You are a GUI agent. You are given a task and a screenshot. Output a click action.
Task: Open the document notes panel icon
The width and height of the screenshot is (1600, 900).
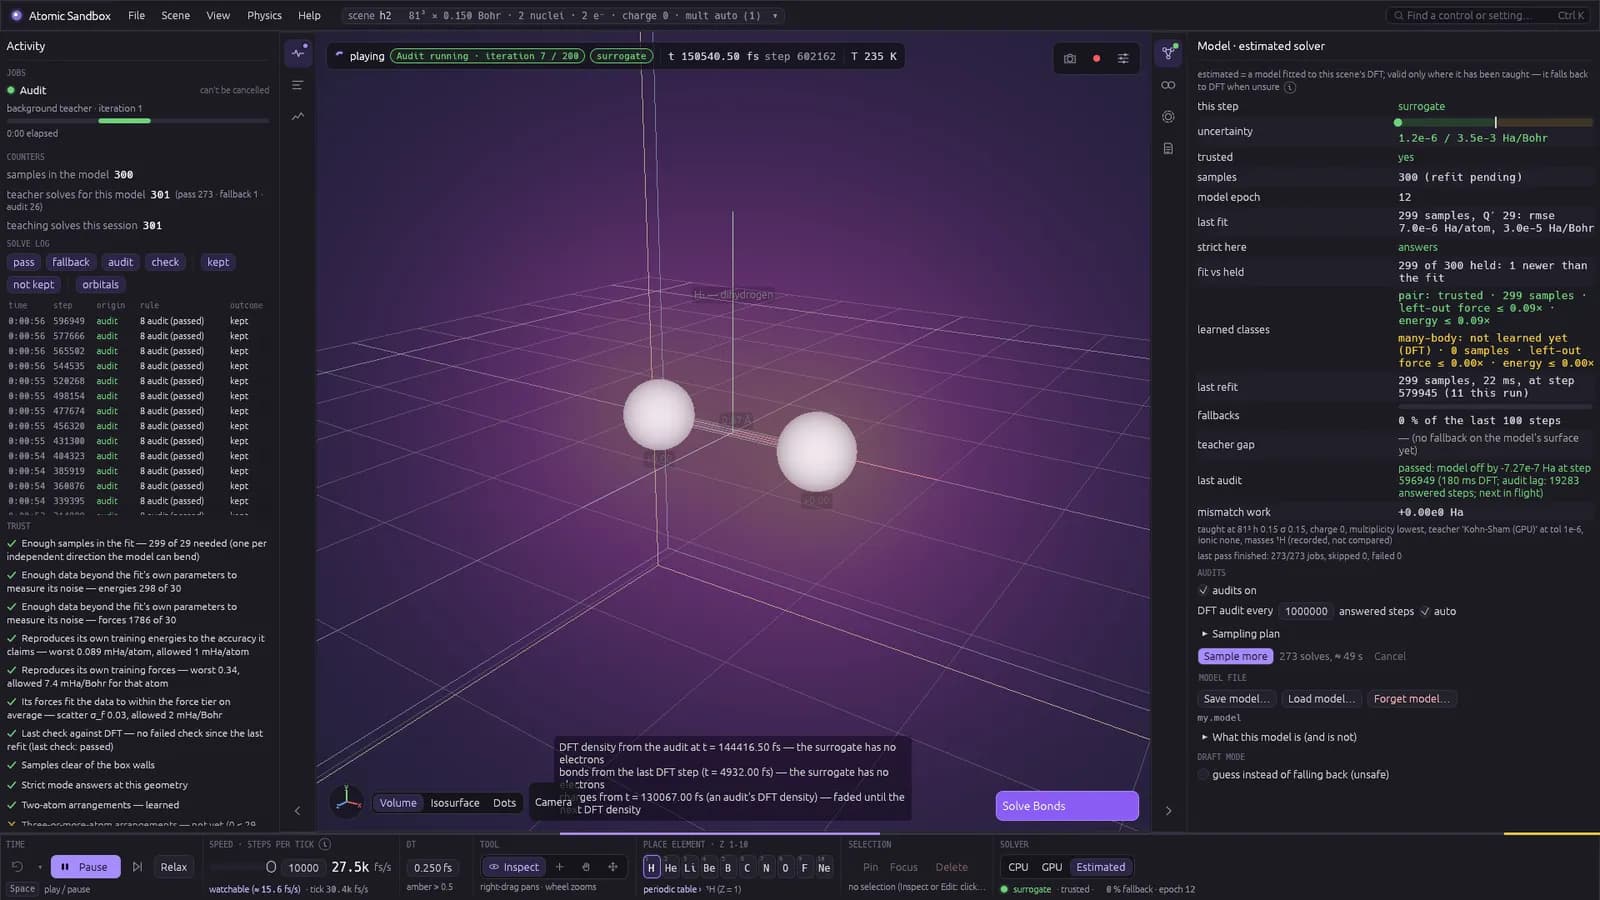[1168, 148]
